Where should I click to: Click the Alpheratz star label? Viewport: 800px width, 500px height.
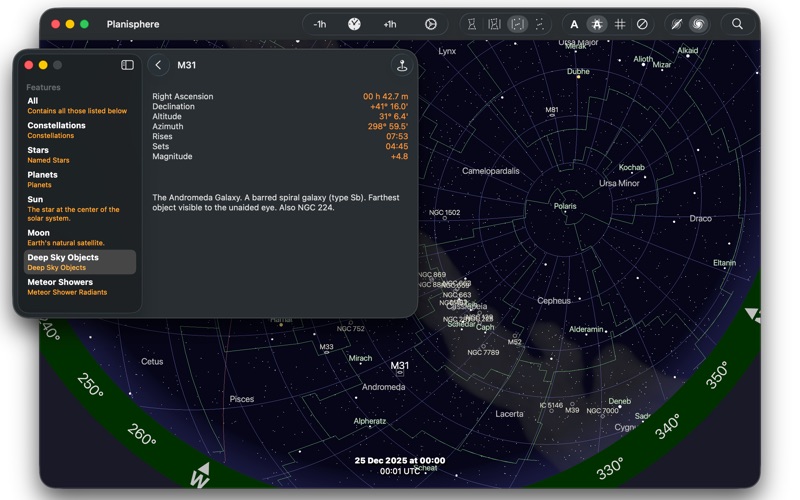click(369, 421)
